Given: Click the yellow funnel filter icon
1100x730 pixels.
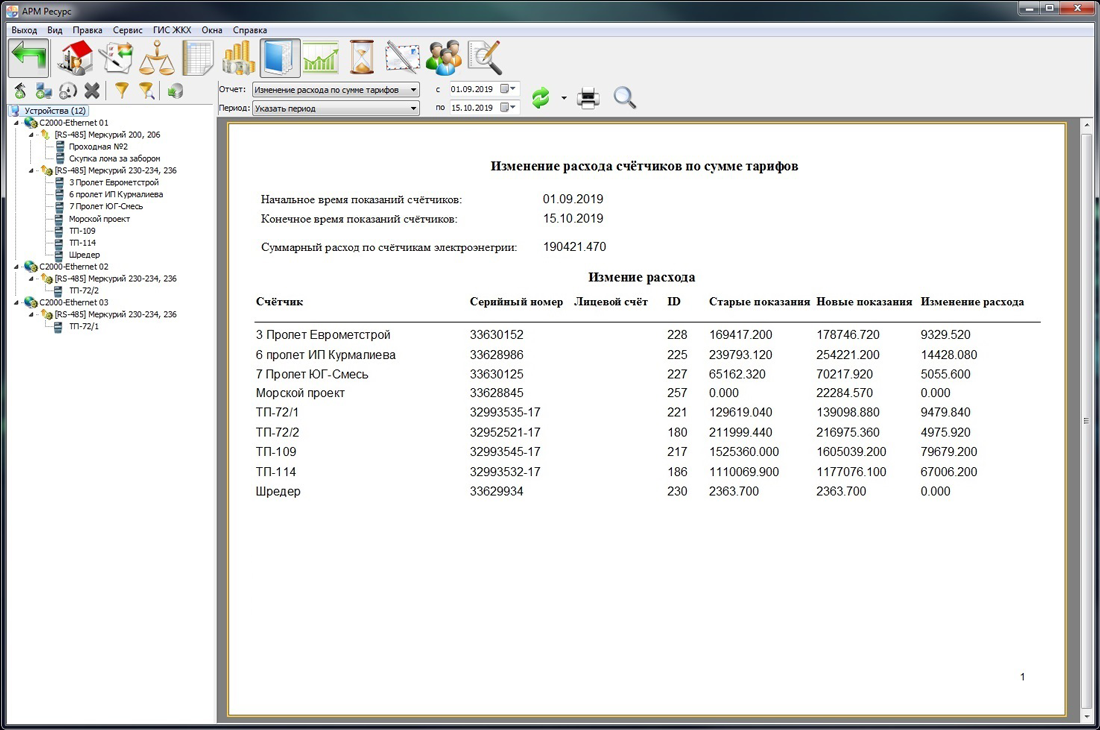Looking at the screenshot, I should pyautogui.click(x=122, y=91).
